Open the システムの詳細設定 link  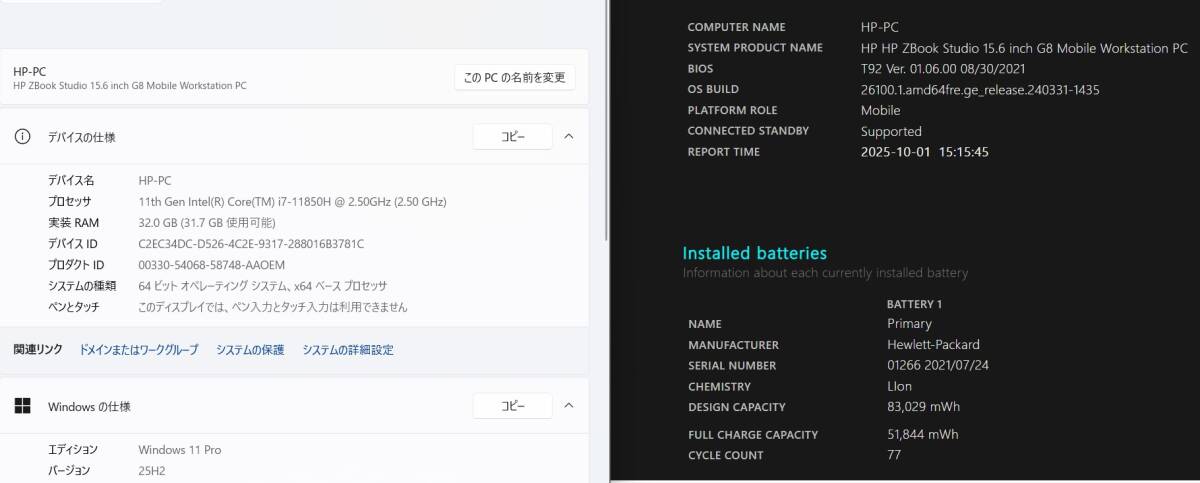coord(348,350)
